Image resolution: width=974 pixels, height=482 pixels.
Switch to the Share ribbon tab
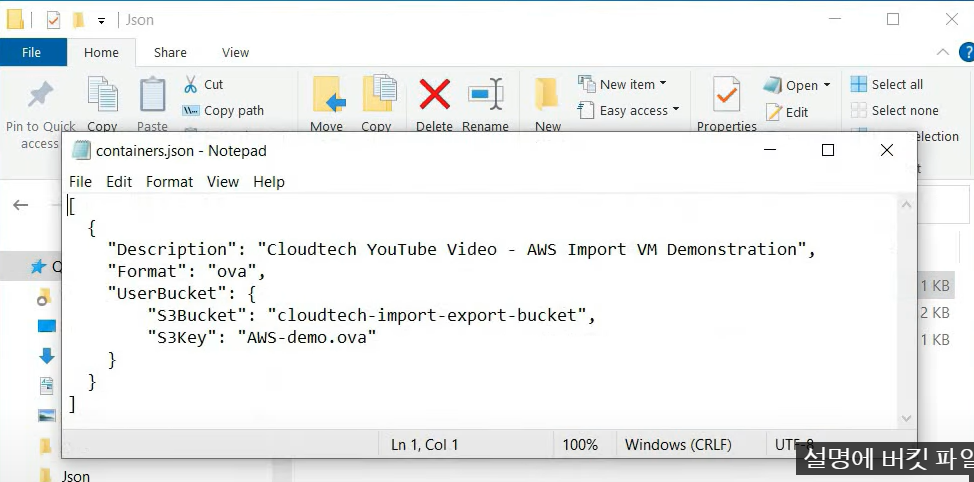tap(170, 52)
